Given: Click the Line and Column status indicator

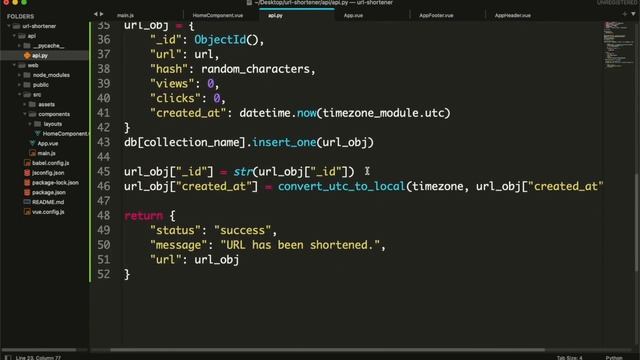Looking at the screenshot, I should pos(38,358).
